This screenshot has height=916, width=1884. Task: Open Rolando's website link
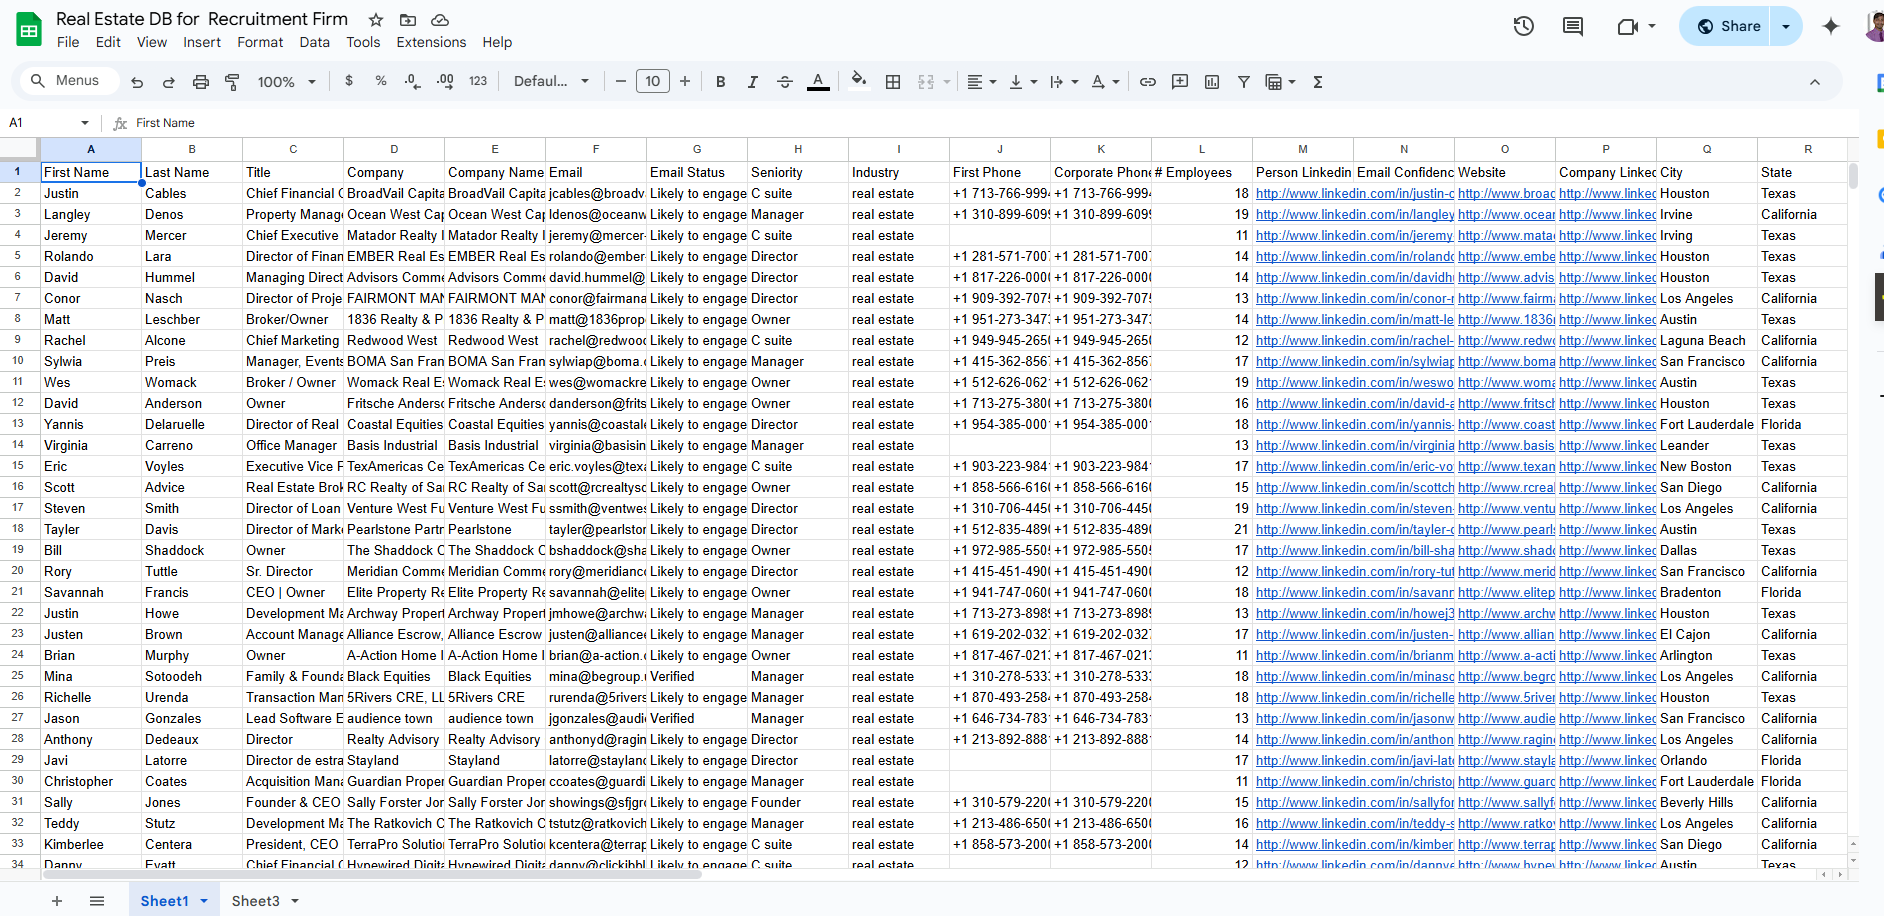click(1506, 256)
